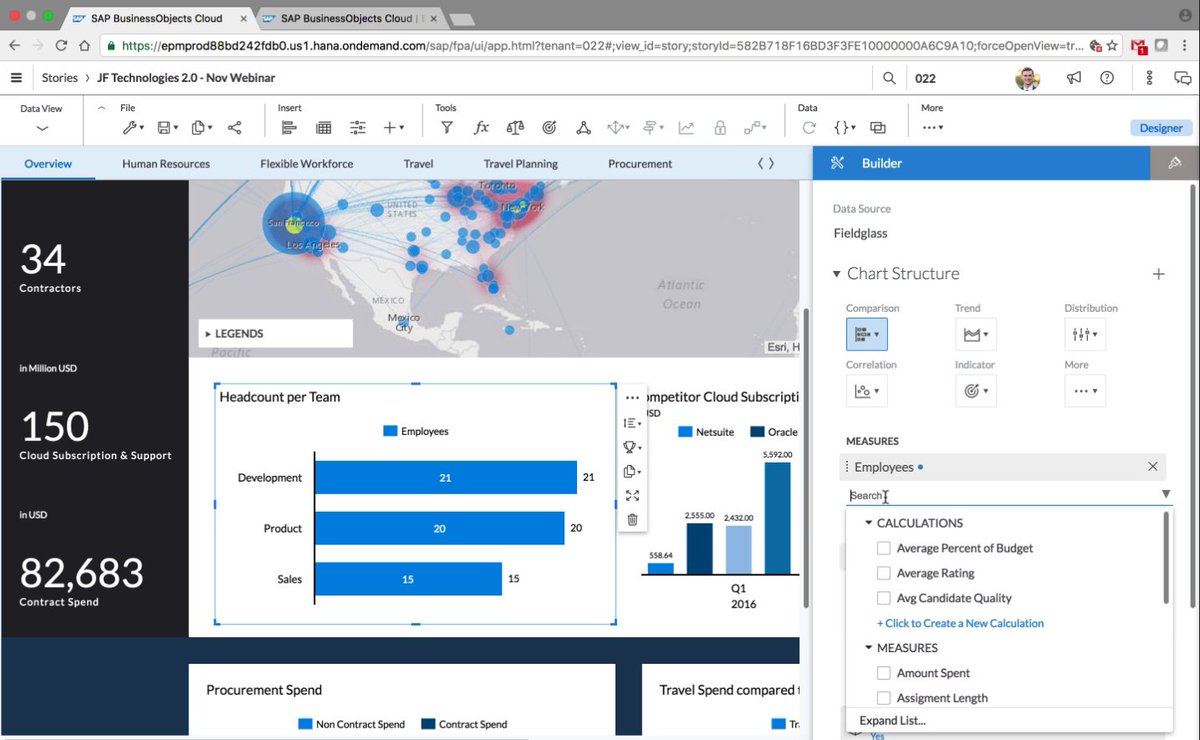Remove the Employees measure
The height and width of the screenshot is (740, 1200).
pos(1152,467)
